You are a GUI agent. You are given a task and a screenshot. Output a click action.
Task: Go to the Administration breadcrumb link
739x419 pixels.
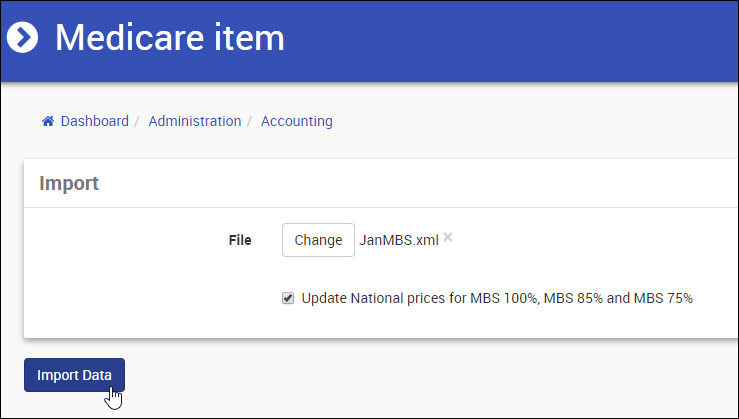[x=194, y=121]
